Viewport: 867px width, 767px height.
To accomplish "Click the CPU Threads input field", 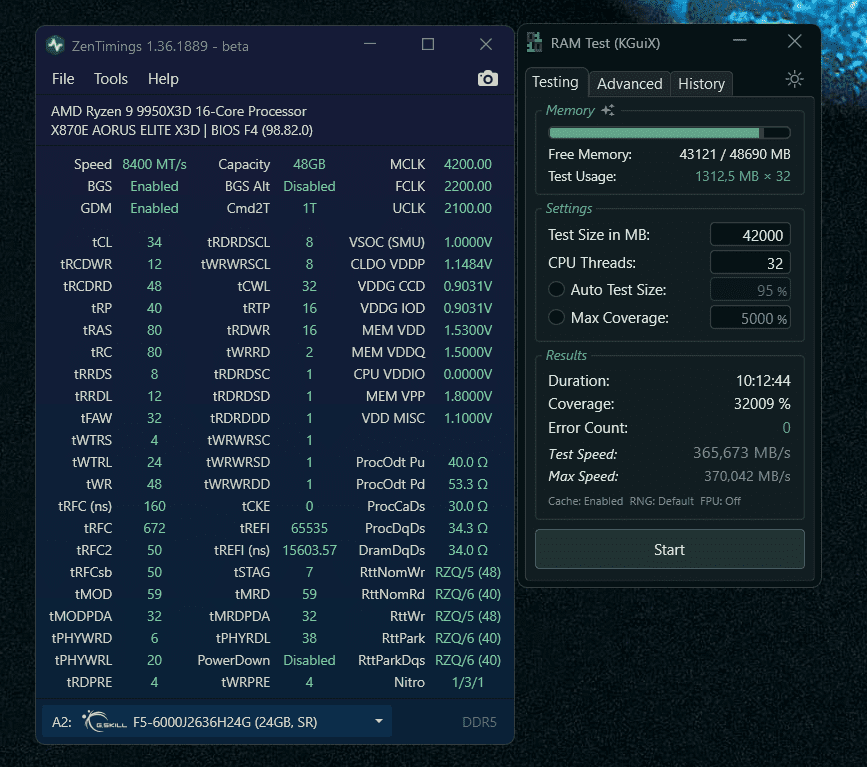I will [750, 263].
